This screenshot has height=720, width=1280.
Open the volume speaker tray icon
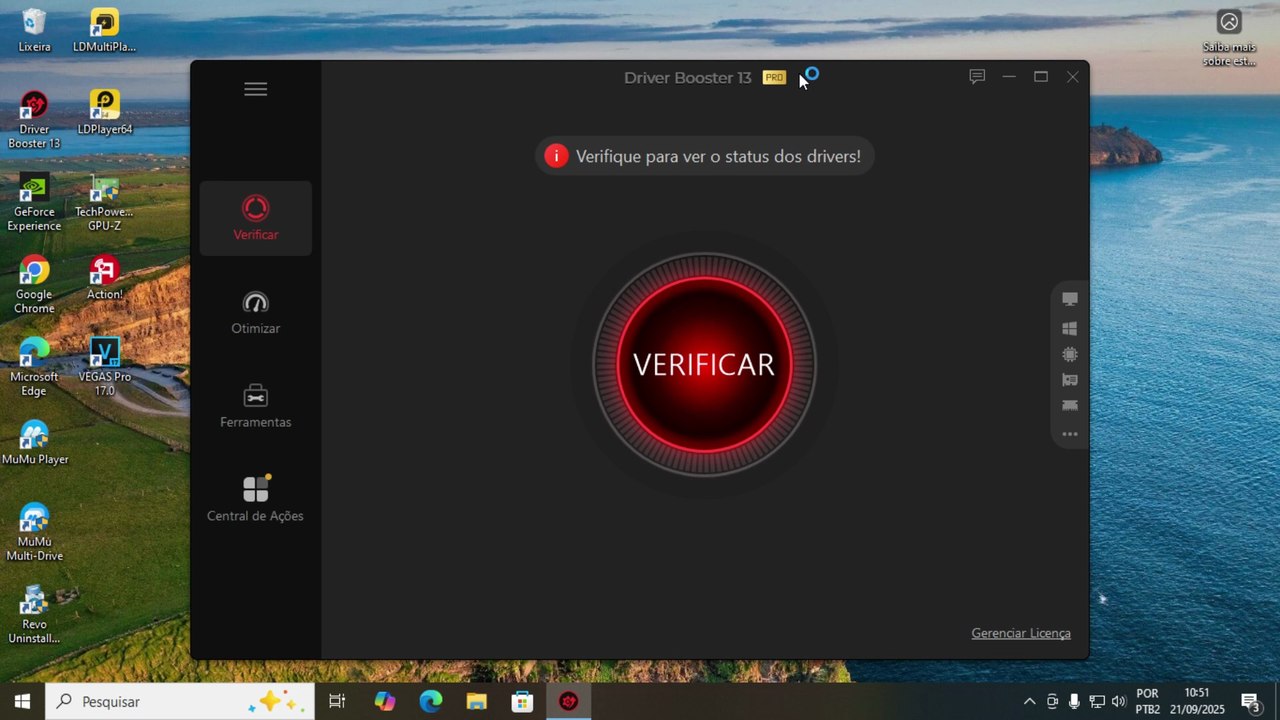tap(1118, 701)
